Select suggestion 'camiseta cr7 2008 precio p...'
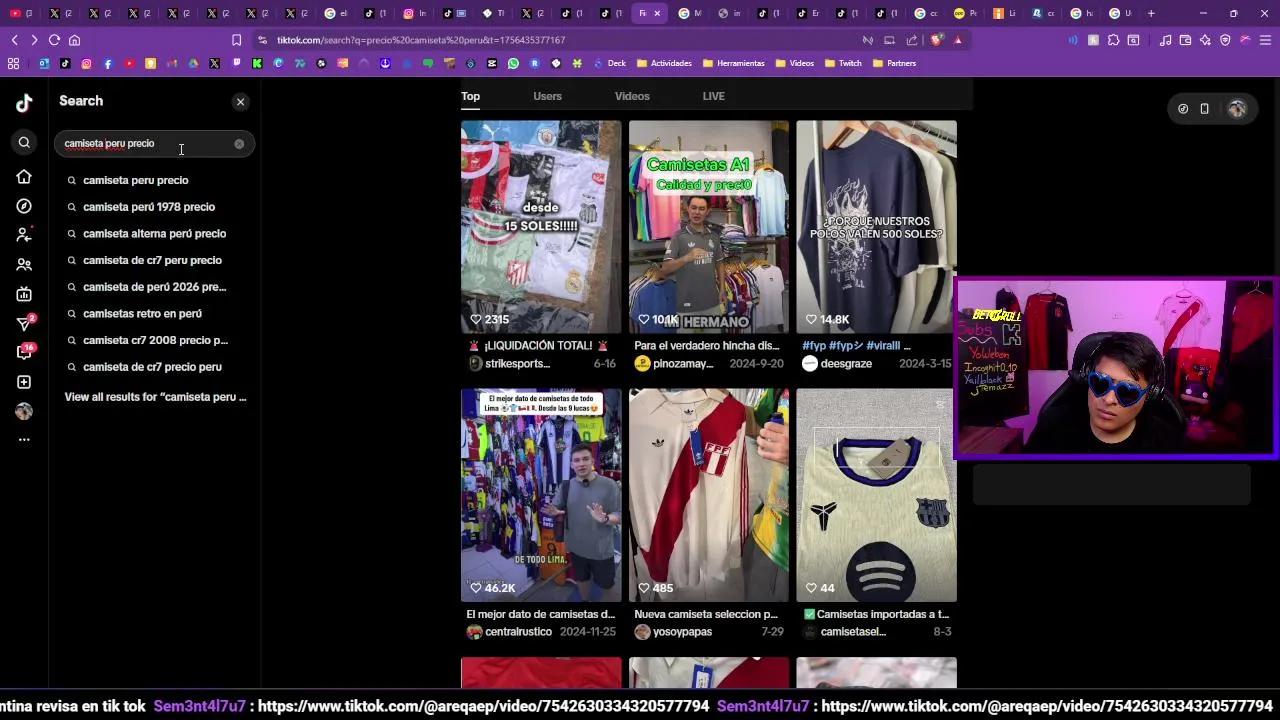 pyautogui.click(x=155, y=340)
